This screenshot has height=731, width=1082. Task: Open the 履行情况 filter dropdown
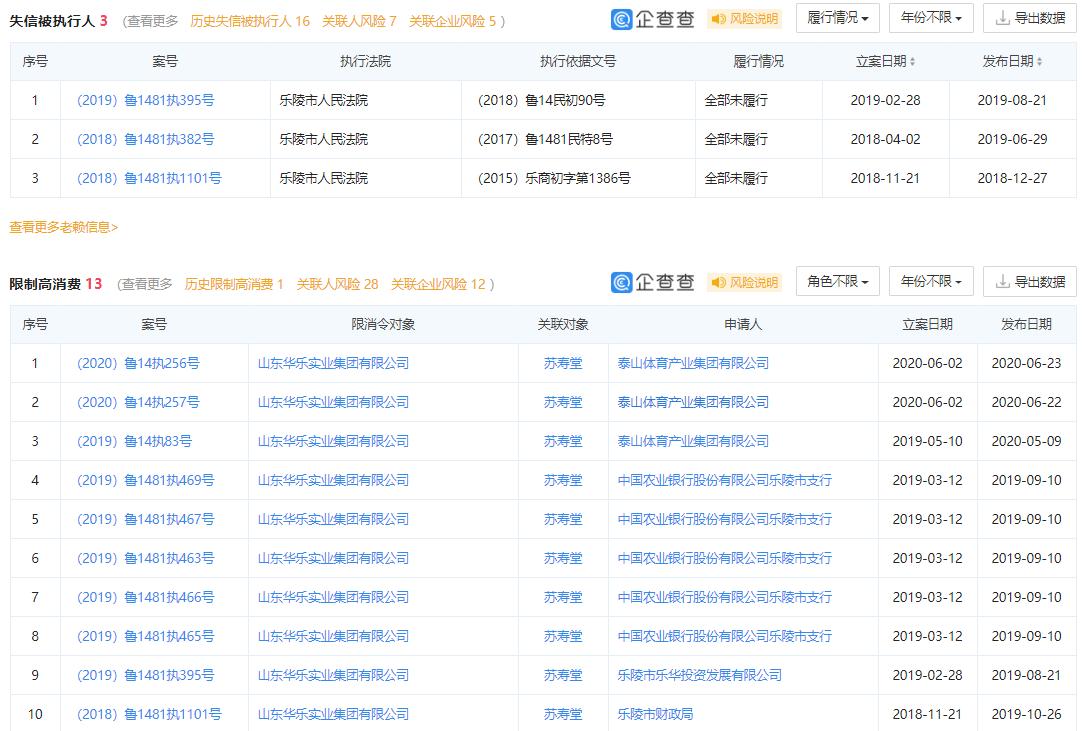838,18
